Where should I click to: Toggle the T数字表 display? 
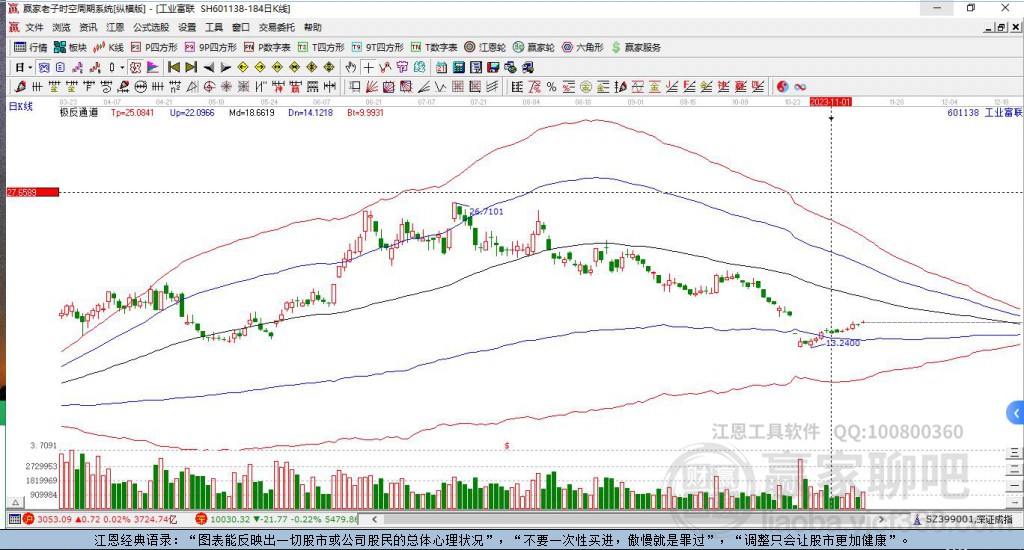[434, 47]
